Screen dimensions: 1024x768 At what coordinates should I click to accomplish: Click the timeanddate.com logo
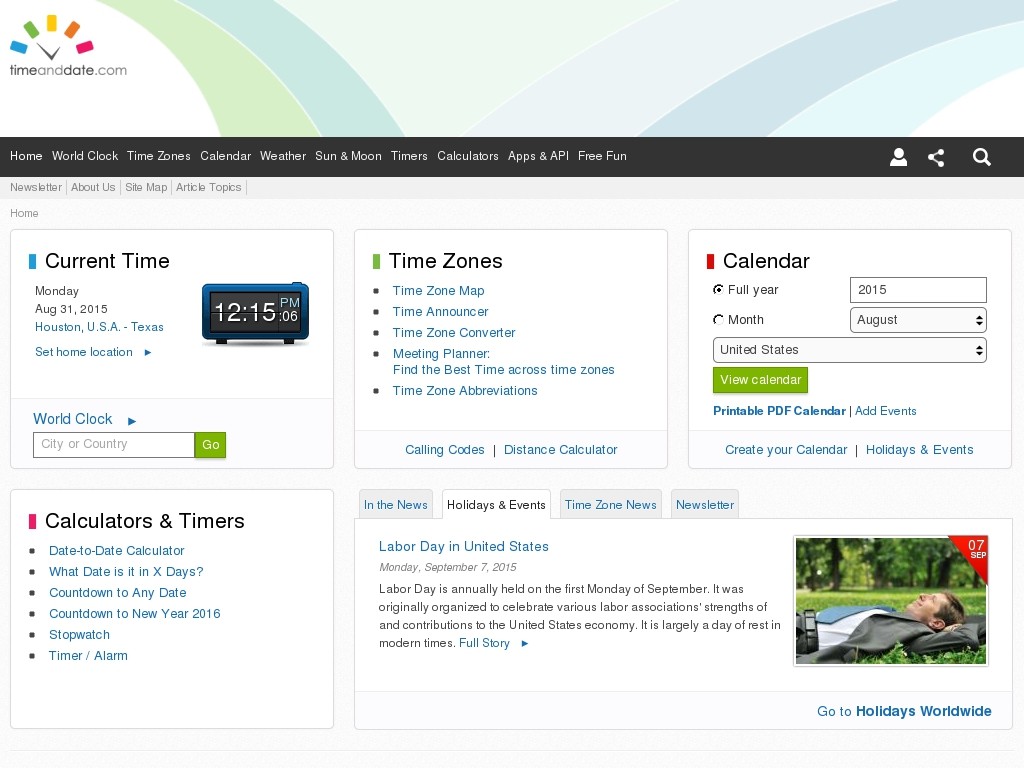[x=68, y=46]
